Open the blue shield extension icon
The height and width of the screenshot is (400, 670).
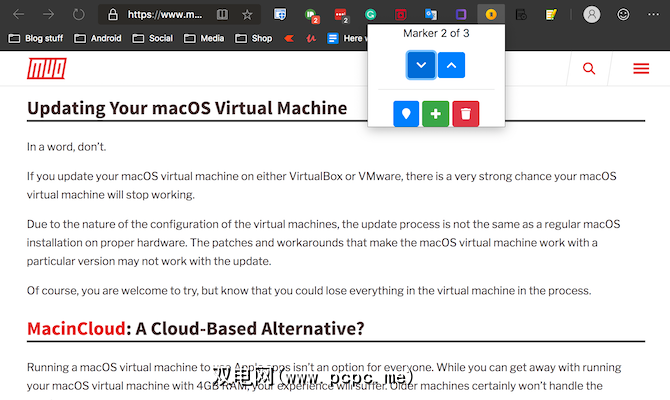click(280, 15)
